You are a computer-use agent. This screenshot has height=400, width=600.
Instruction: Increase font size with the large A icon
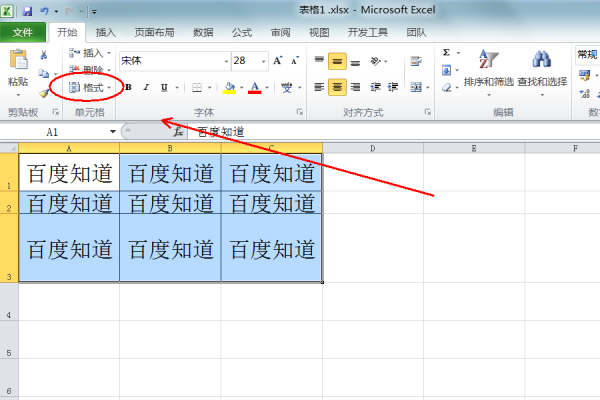tap(277, 60)
